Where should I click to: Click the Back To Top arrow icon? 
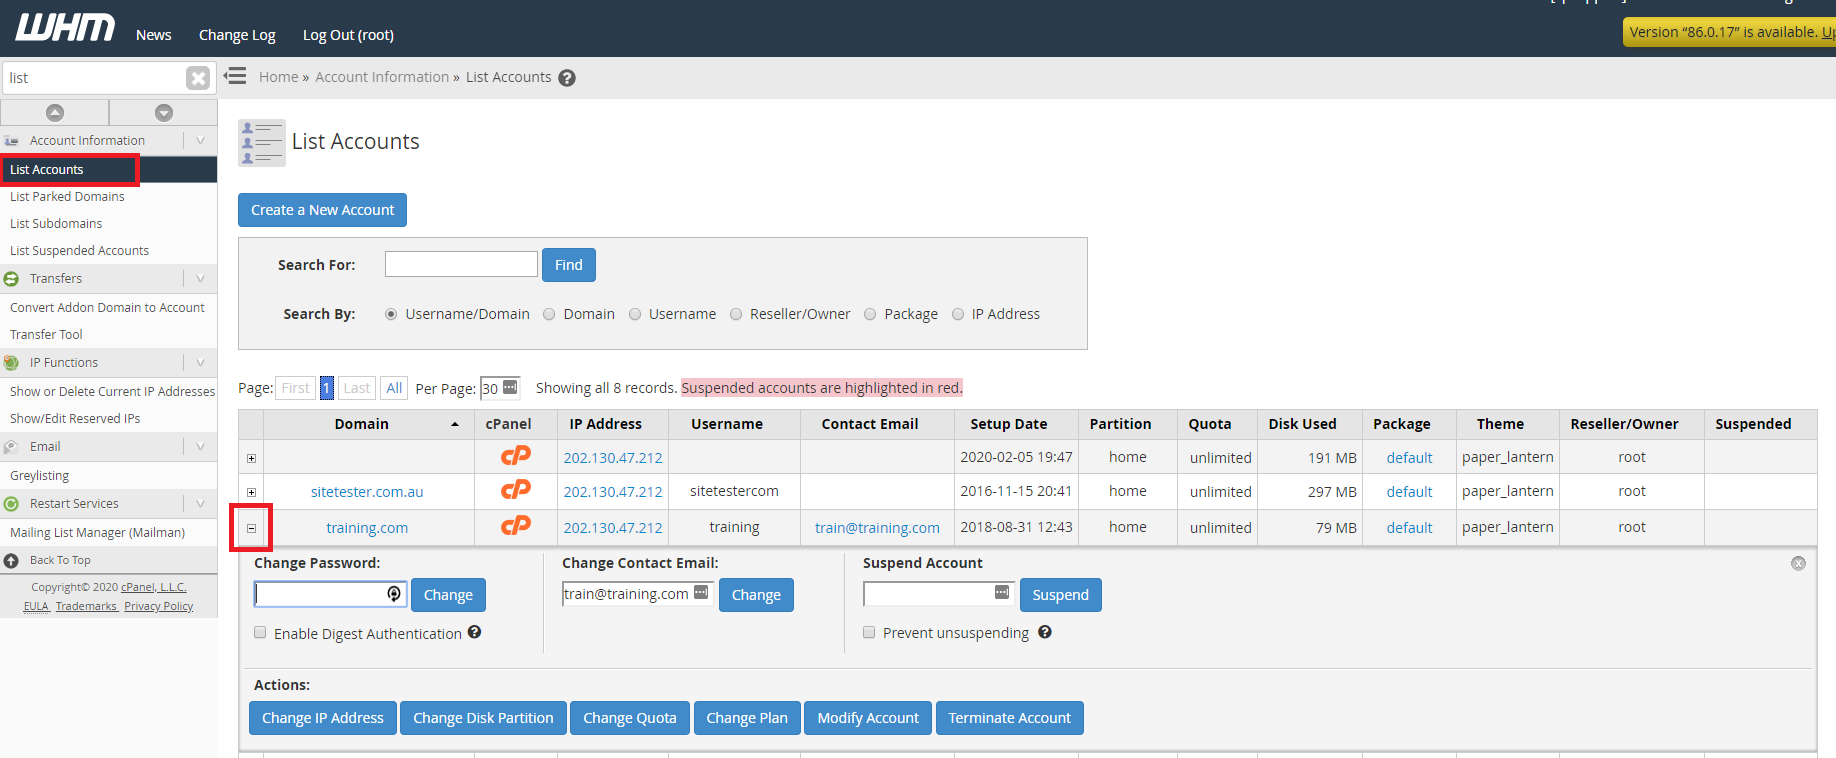[x=11, y=561]
